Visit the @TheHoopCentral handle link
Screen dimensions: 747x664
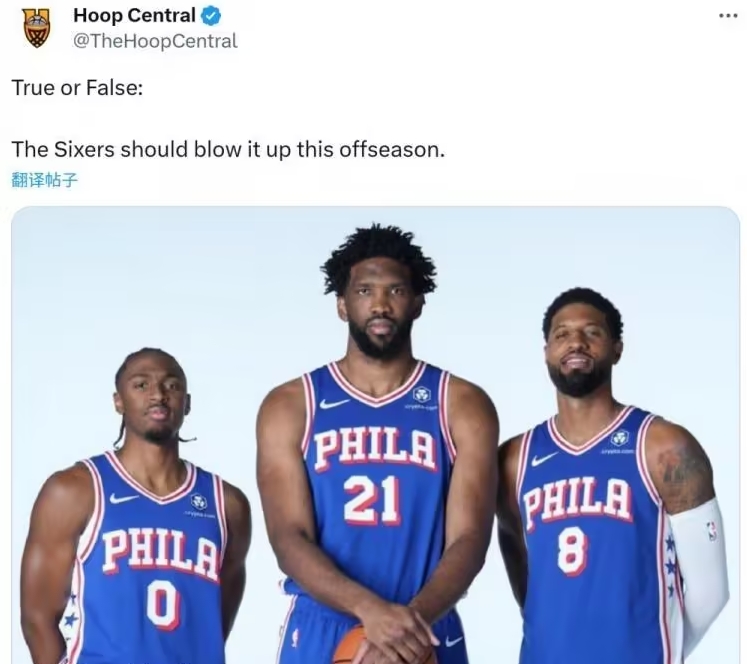click(x=155, y=41)
